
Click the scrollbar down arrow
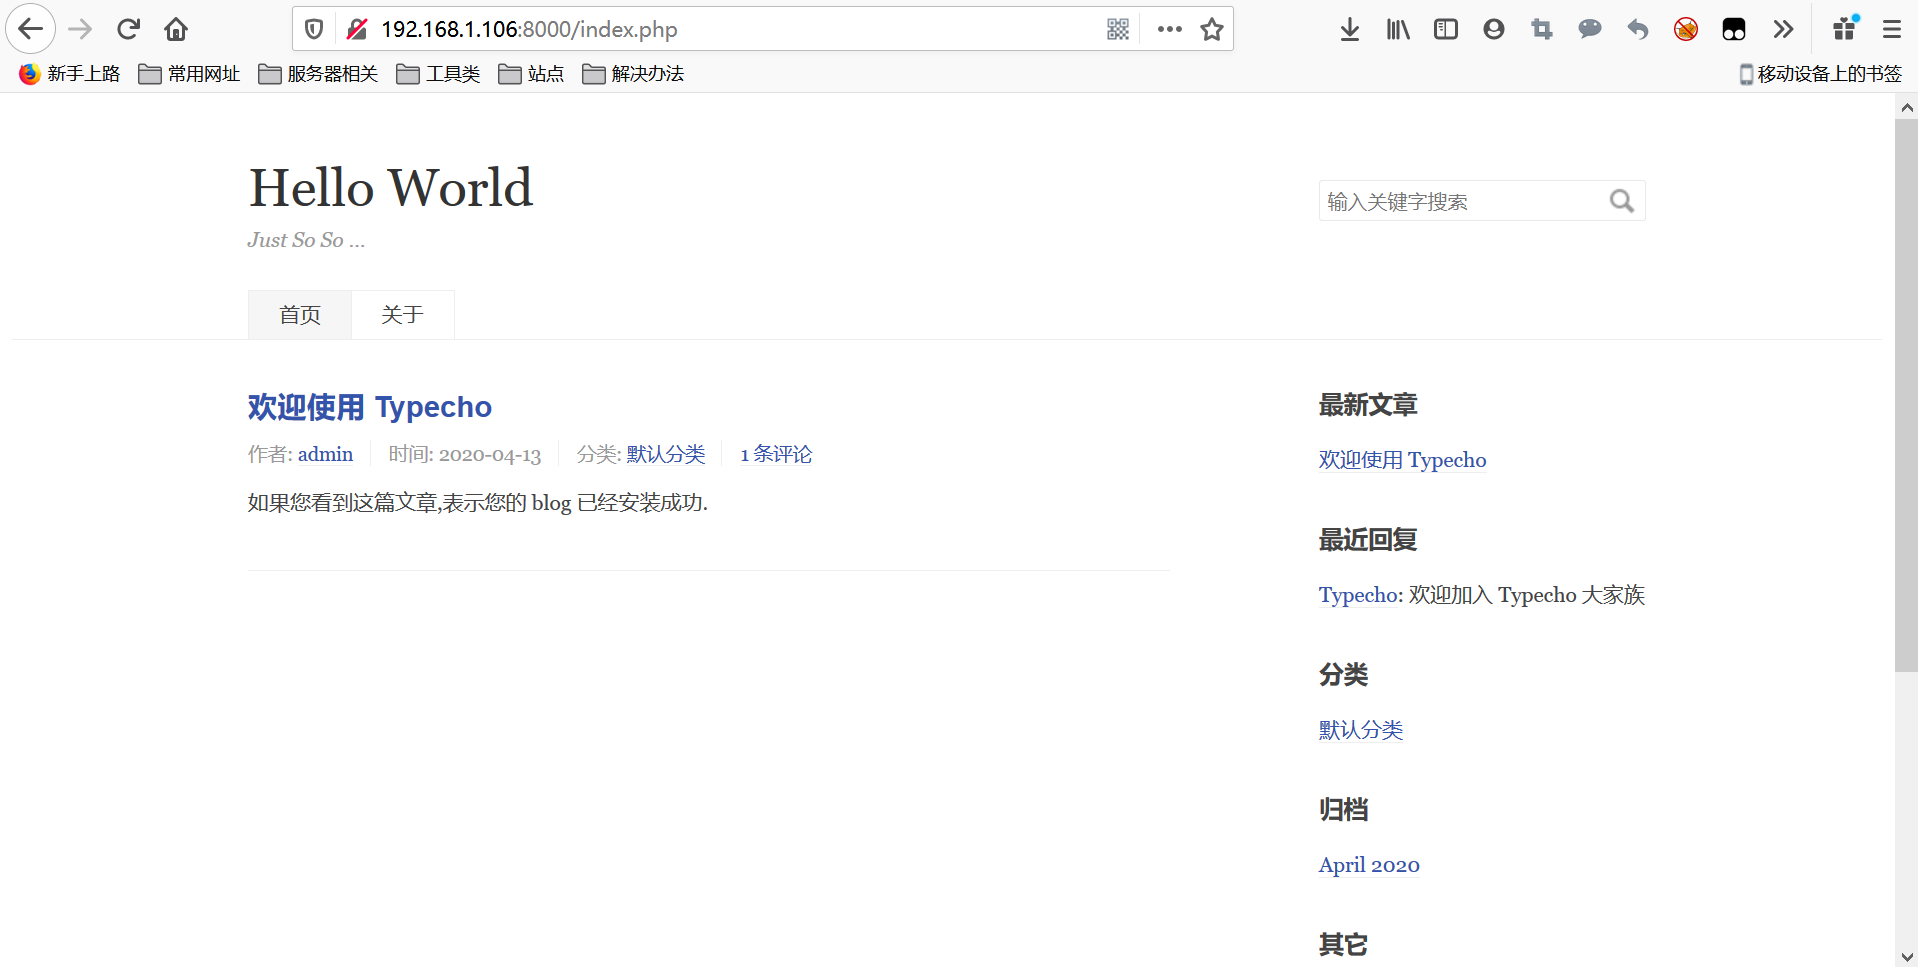click(x=1906, y=956)
